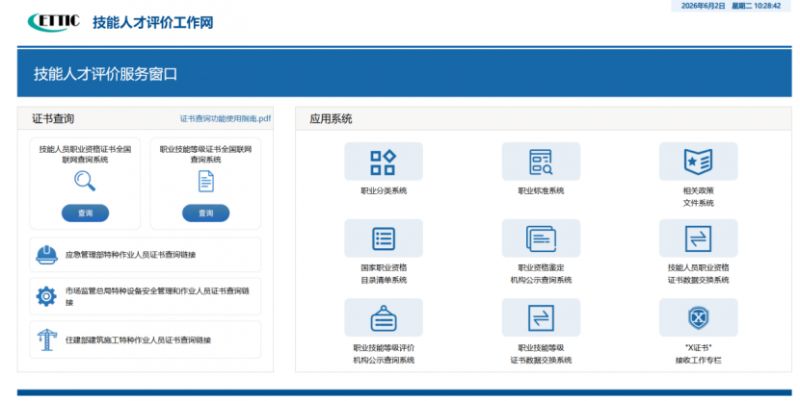Open the 证书查询功能使用指南.pdf link

pos(225,119)
